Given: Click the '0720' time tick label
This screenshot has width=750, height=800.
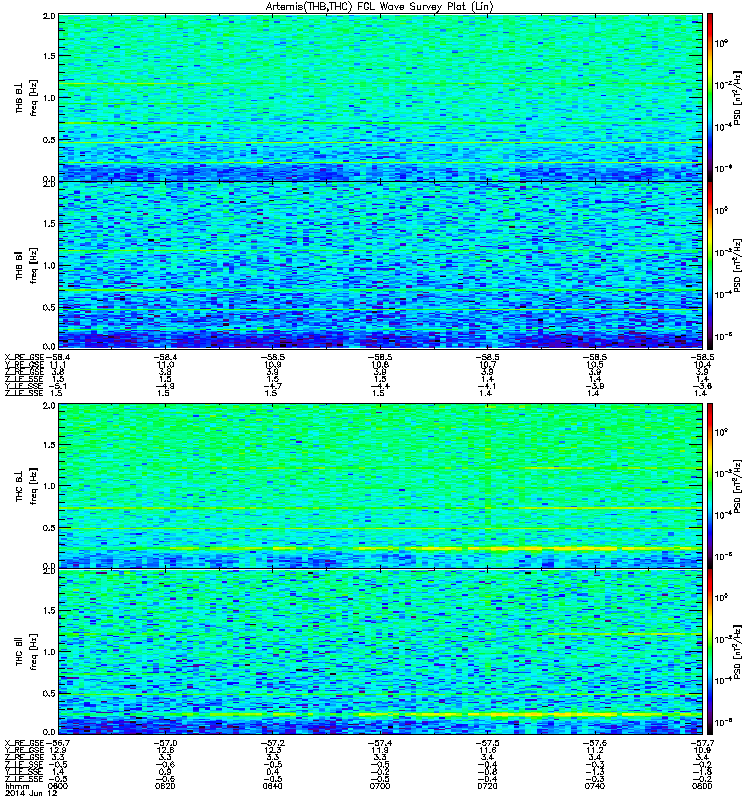Looking at the screenshot, I should pyautogui.click(x=487, y=786).
